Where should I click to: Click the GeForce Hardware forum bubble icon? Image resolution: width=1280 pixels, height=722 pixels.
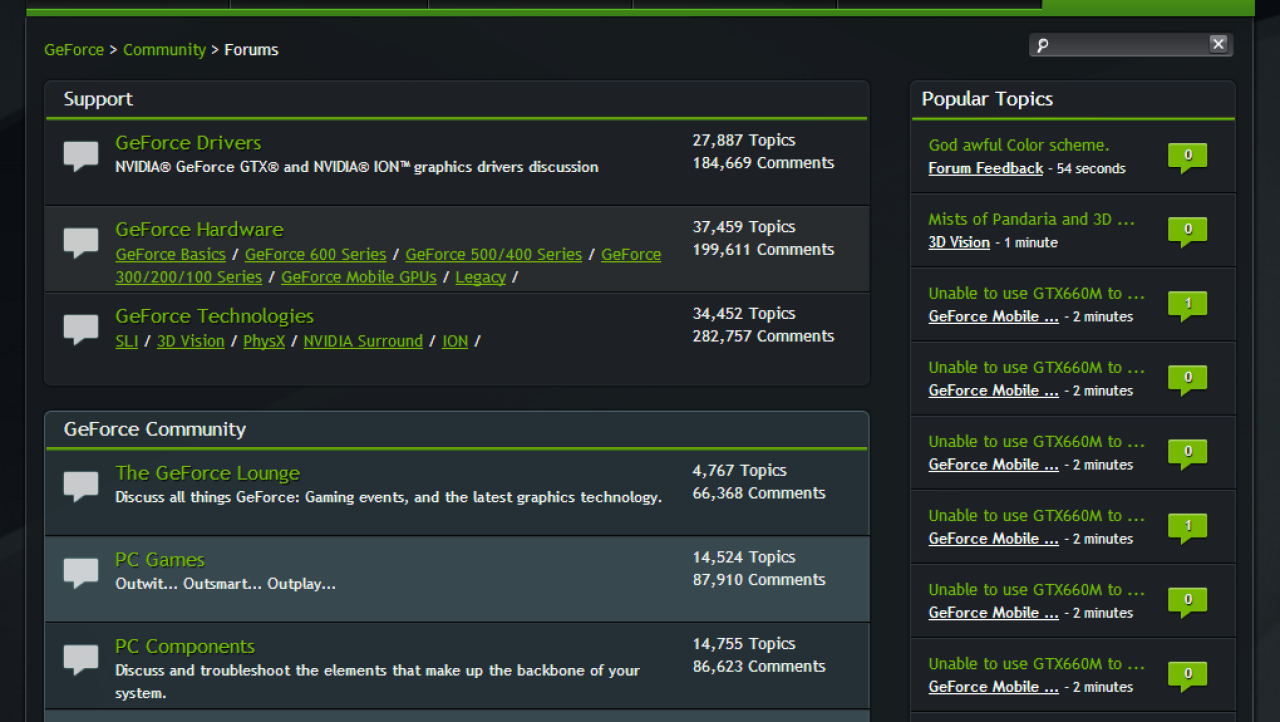click(x=81, y=242)
